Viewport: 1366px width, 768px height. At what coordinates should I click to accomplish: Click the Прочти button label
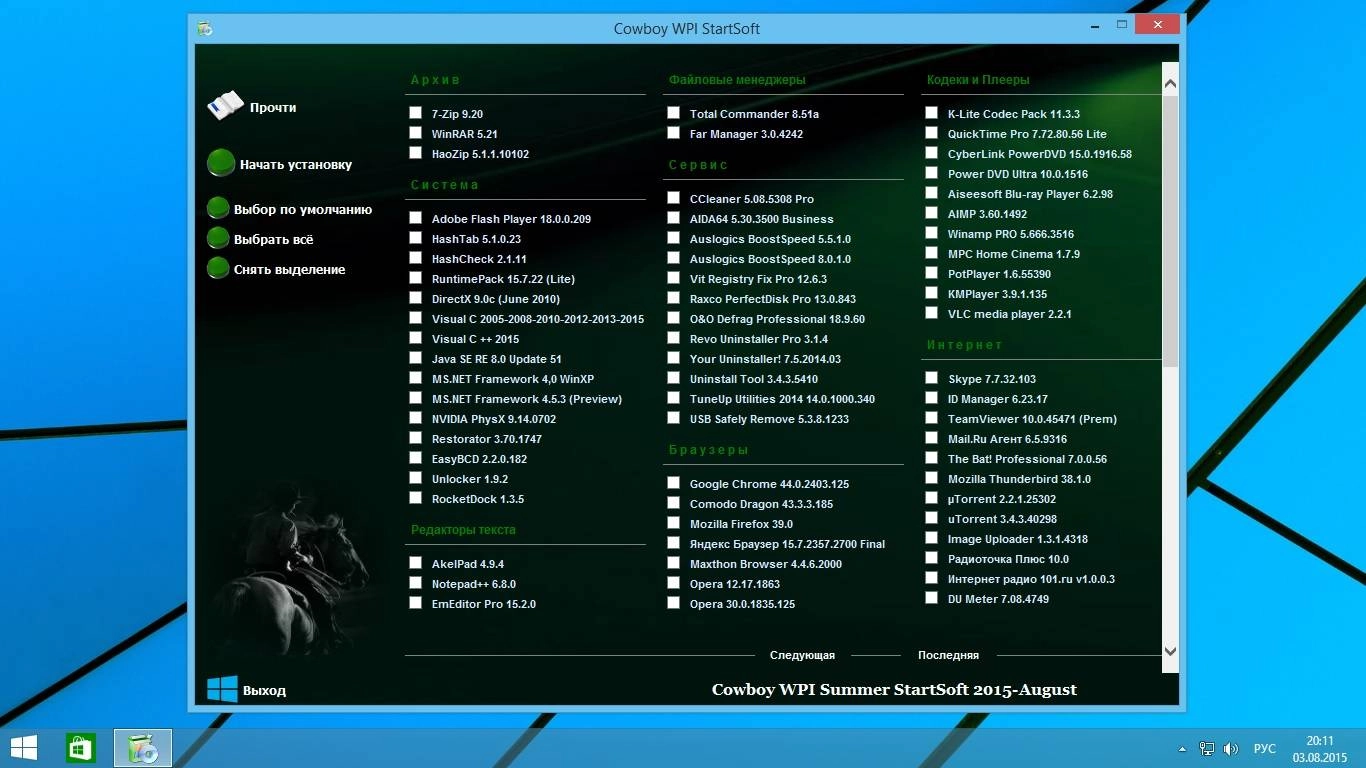[273, 107]
